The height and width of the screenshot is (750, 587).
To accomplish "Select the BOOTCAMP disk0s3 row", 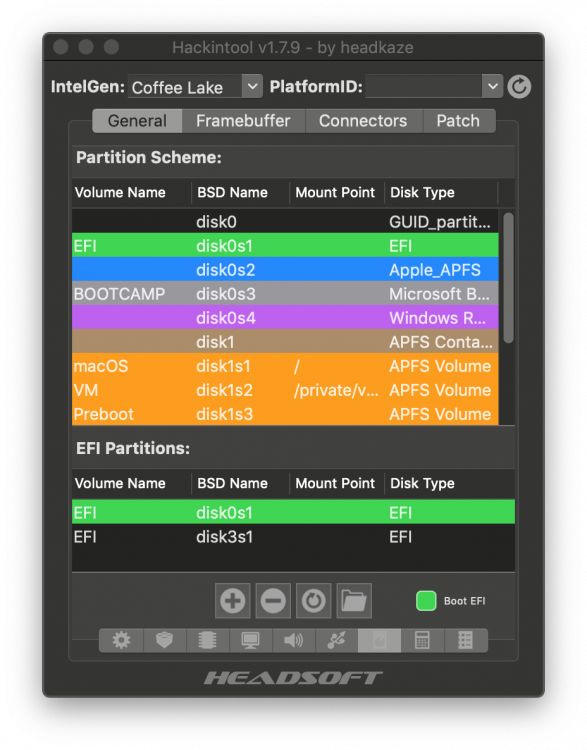I will pos(285,293).
